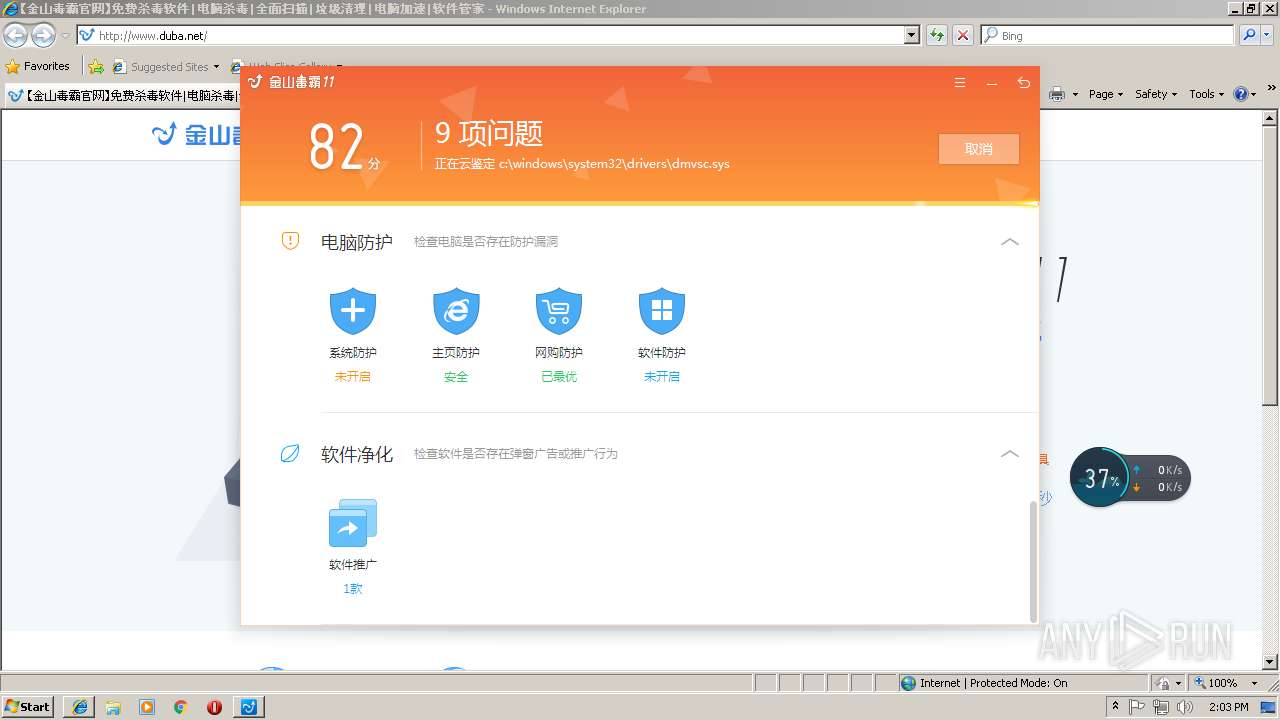This screenshot has height=720, width=1280.
Task: Open the Print options dropdown arrow
Action: coord(1075,94)
